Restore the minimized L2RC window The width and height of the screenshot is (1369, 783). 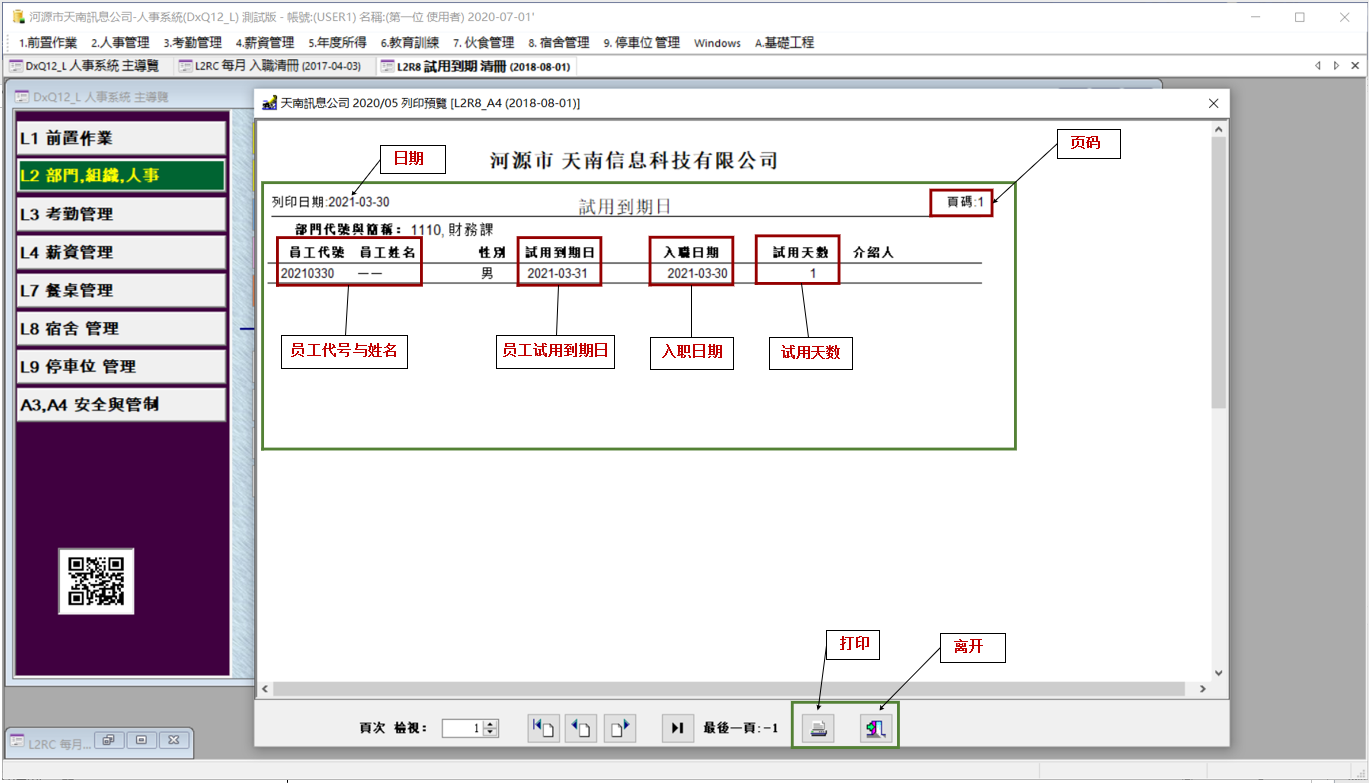[108, 741]
